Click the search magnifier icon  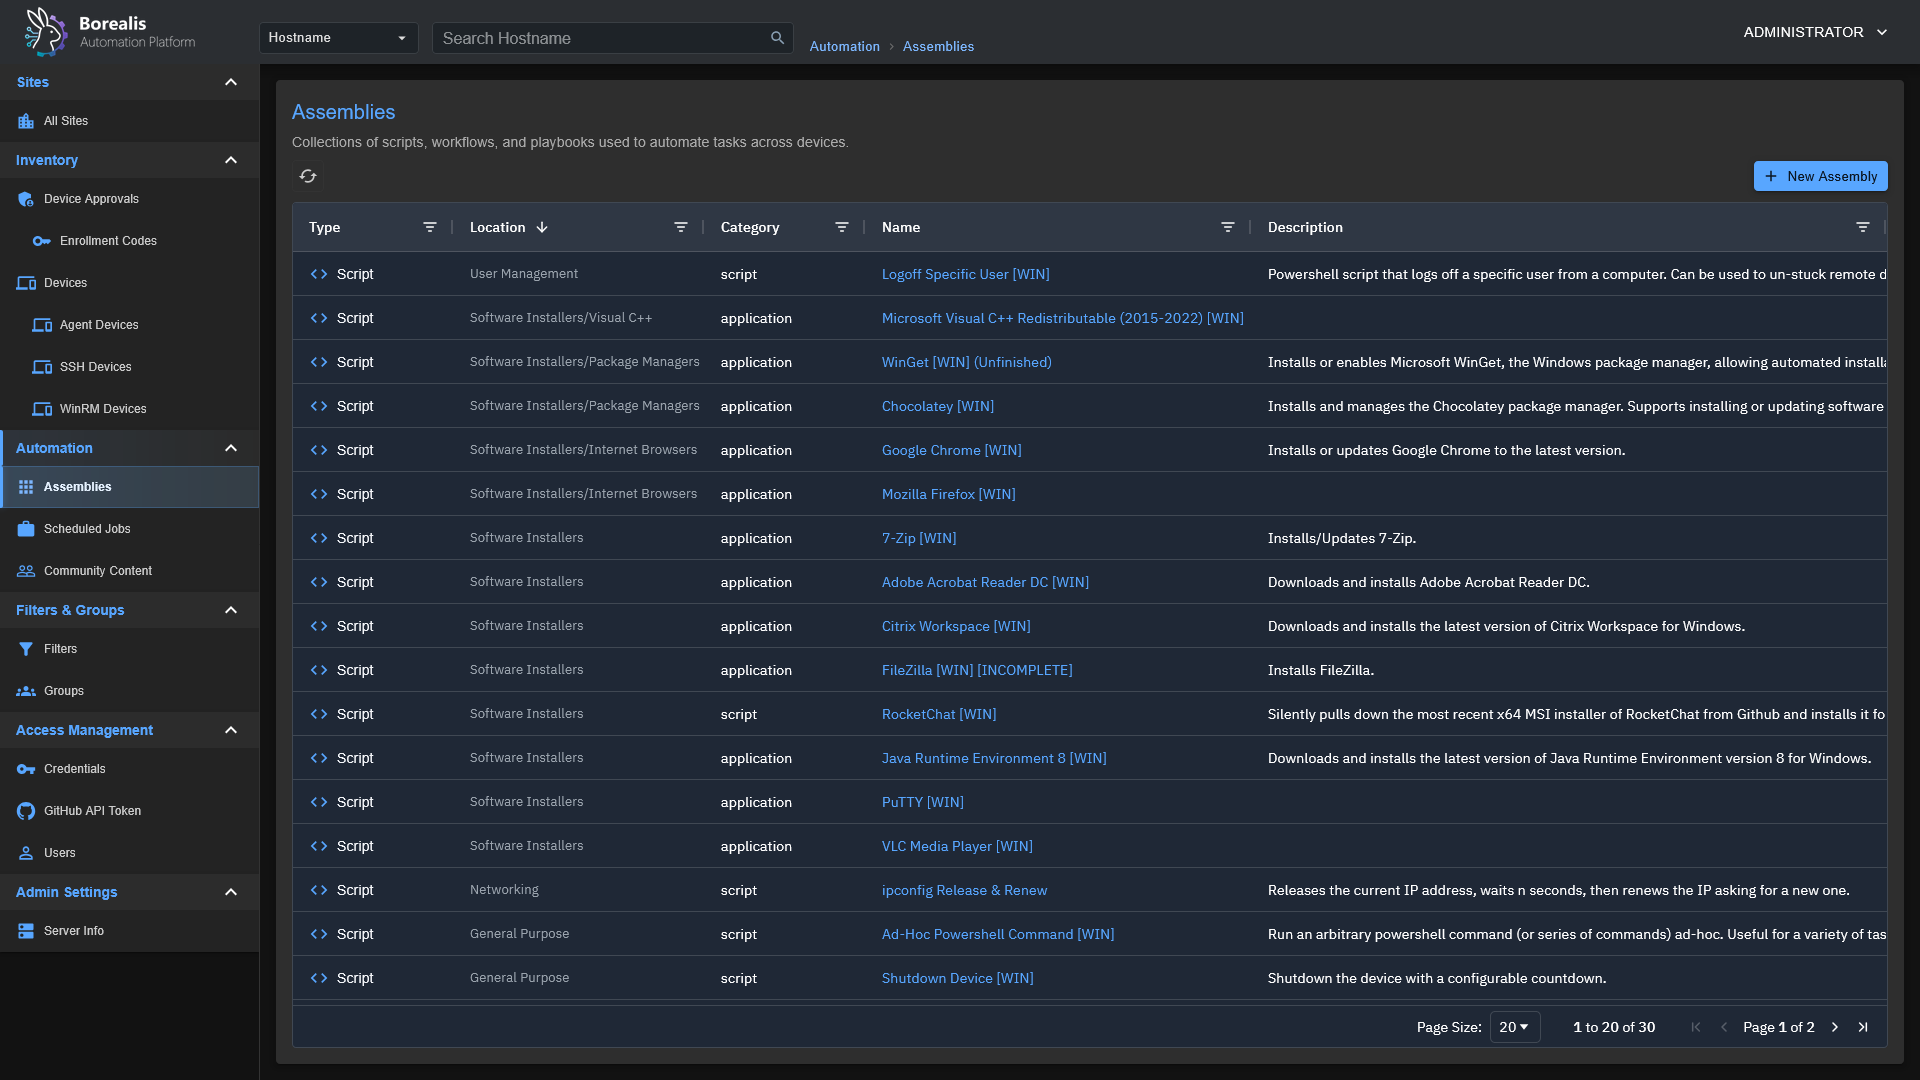click(777, 38)
